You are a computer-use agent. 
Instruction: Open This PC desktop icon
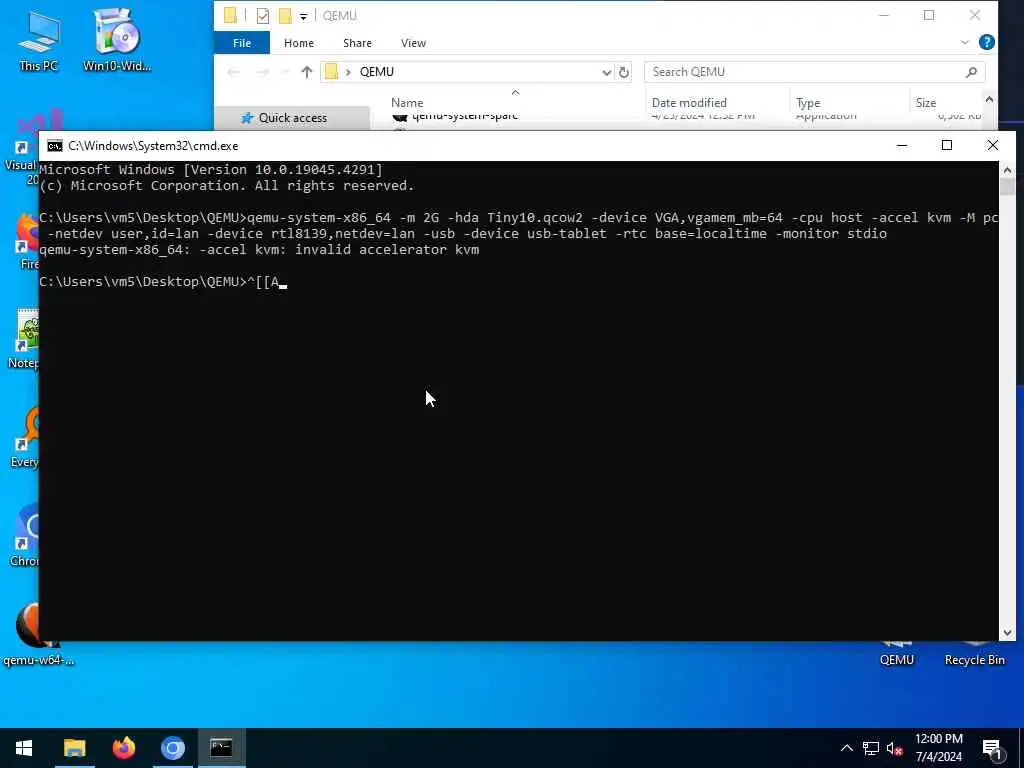(x=39, y=40)
